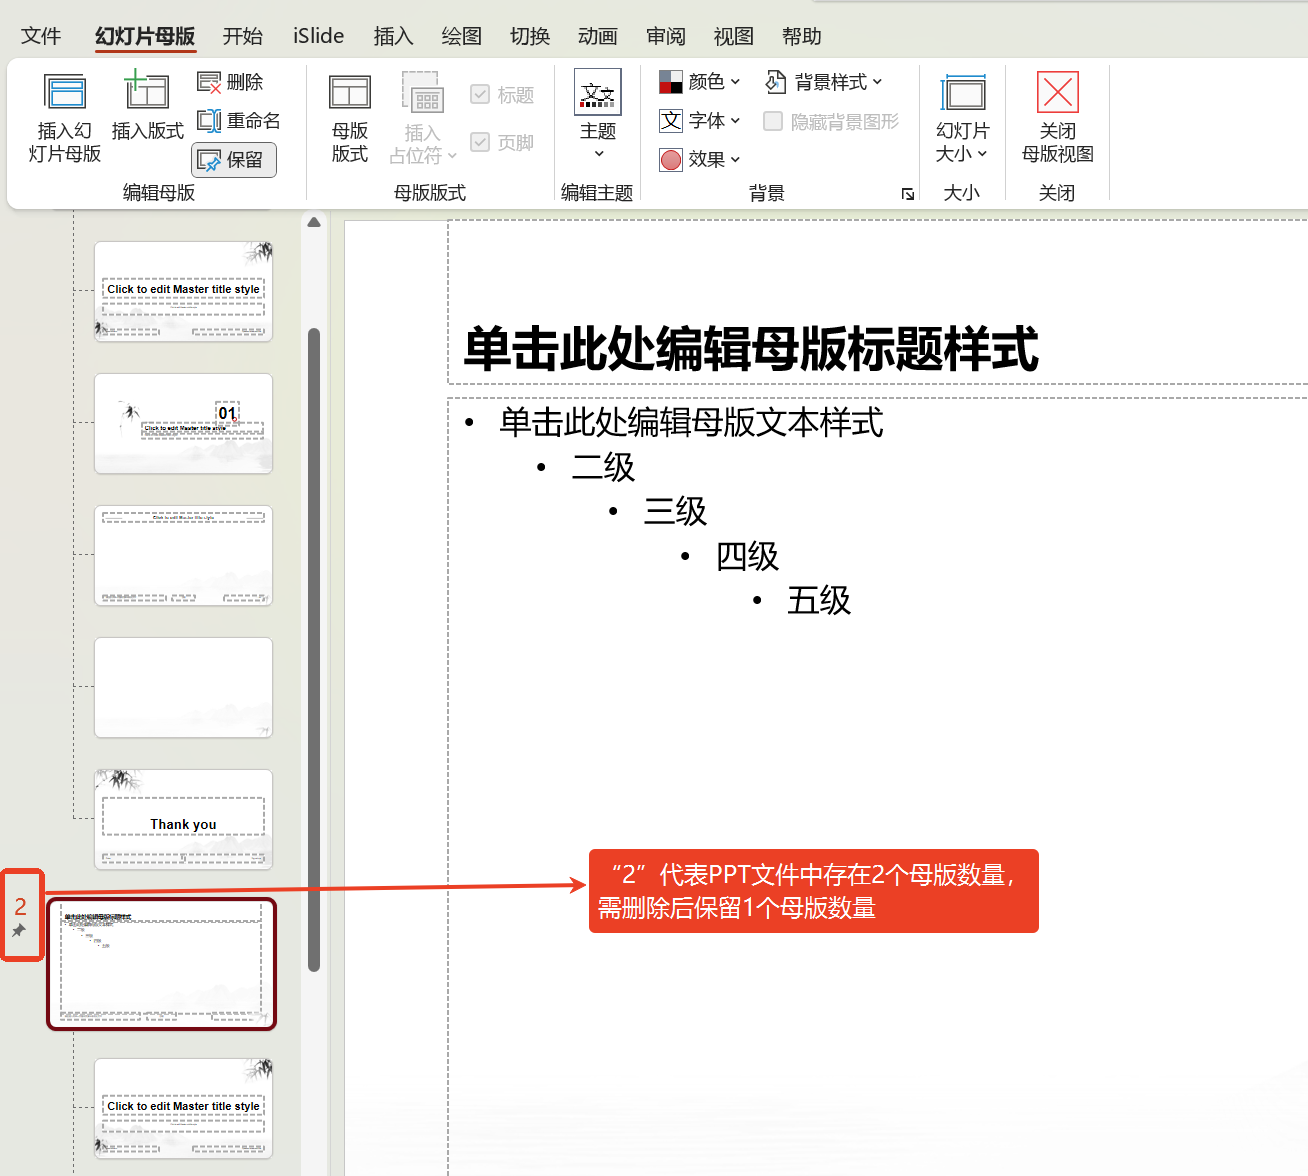Toggle the 标题 checkbox
Viewport: 1308px width, 1176px height.
click(x=480, y=95)
